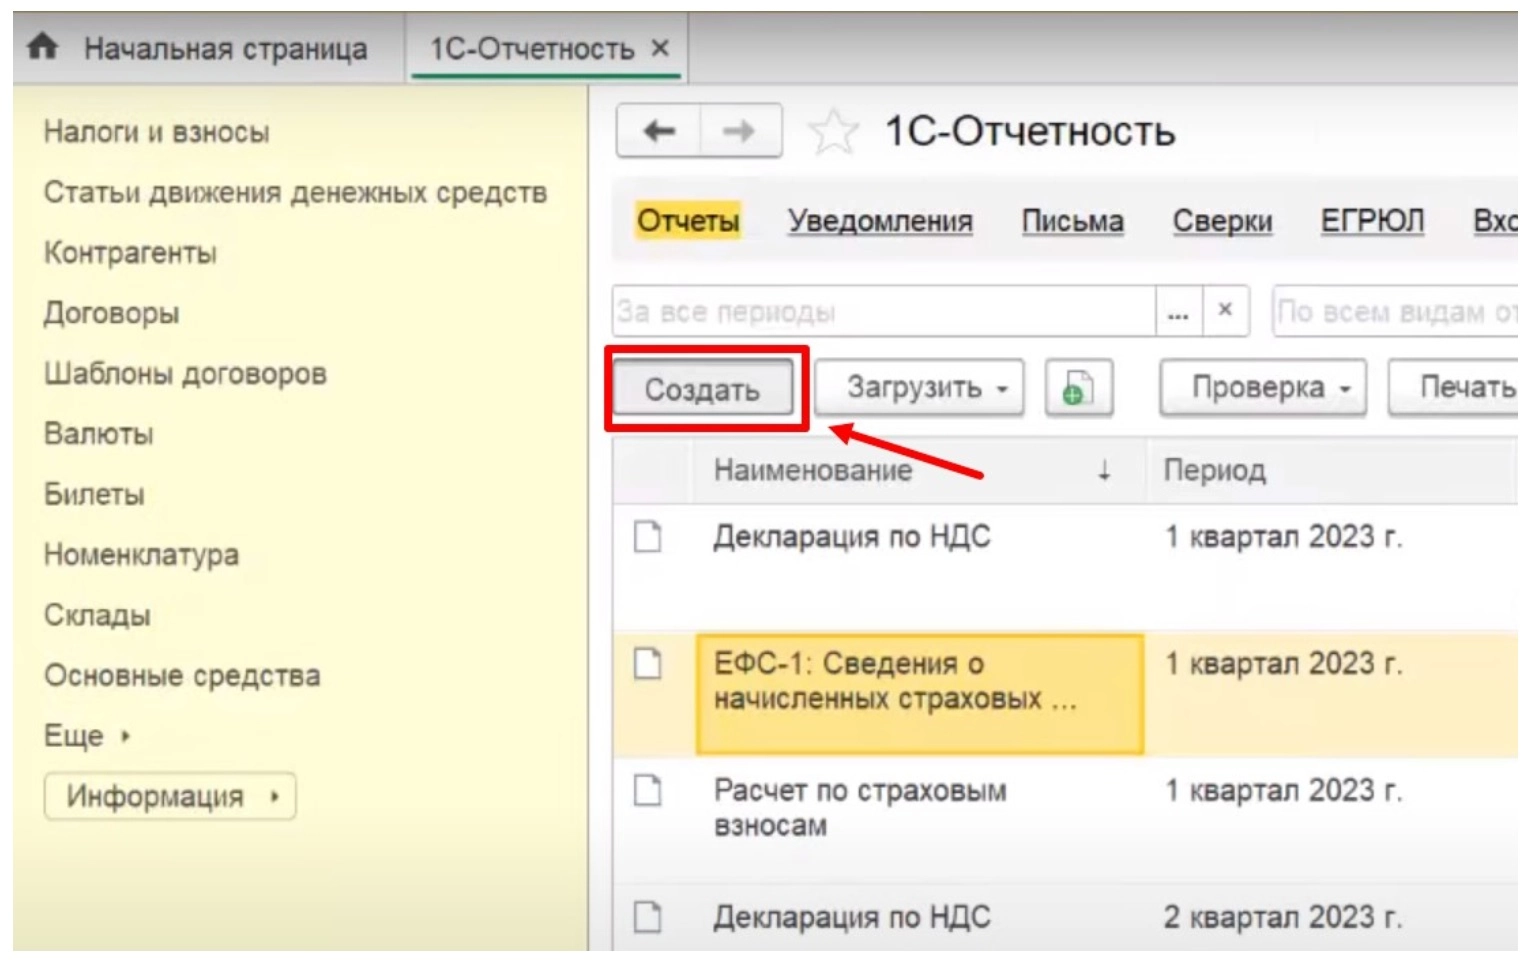1534x969 pixels.
Task: Click the document icon for the first-quarter Декларация по НДС row
Action: [648, 537]
